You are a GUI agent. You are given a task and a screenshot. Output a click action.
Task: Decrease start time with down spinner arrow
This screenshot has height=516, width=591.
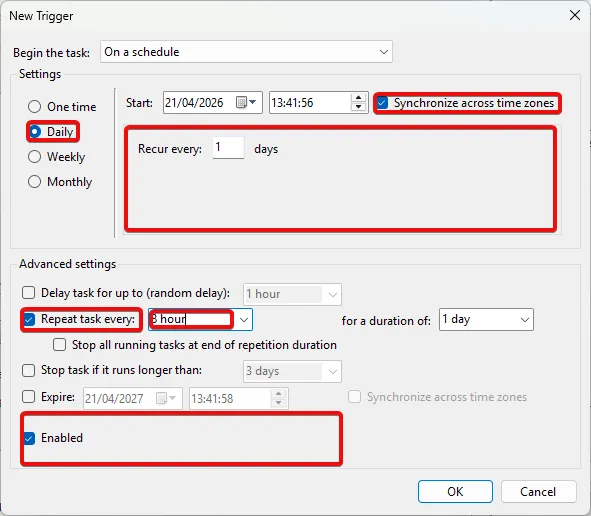[358, 107]
